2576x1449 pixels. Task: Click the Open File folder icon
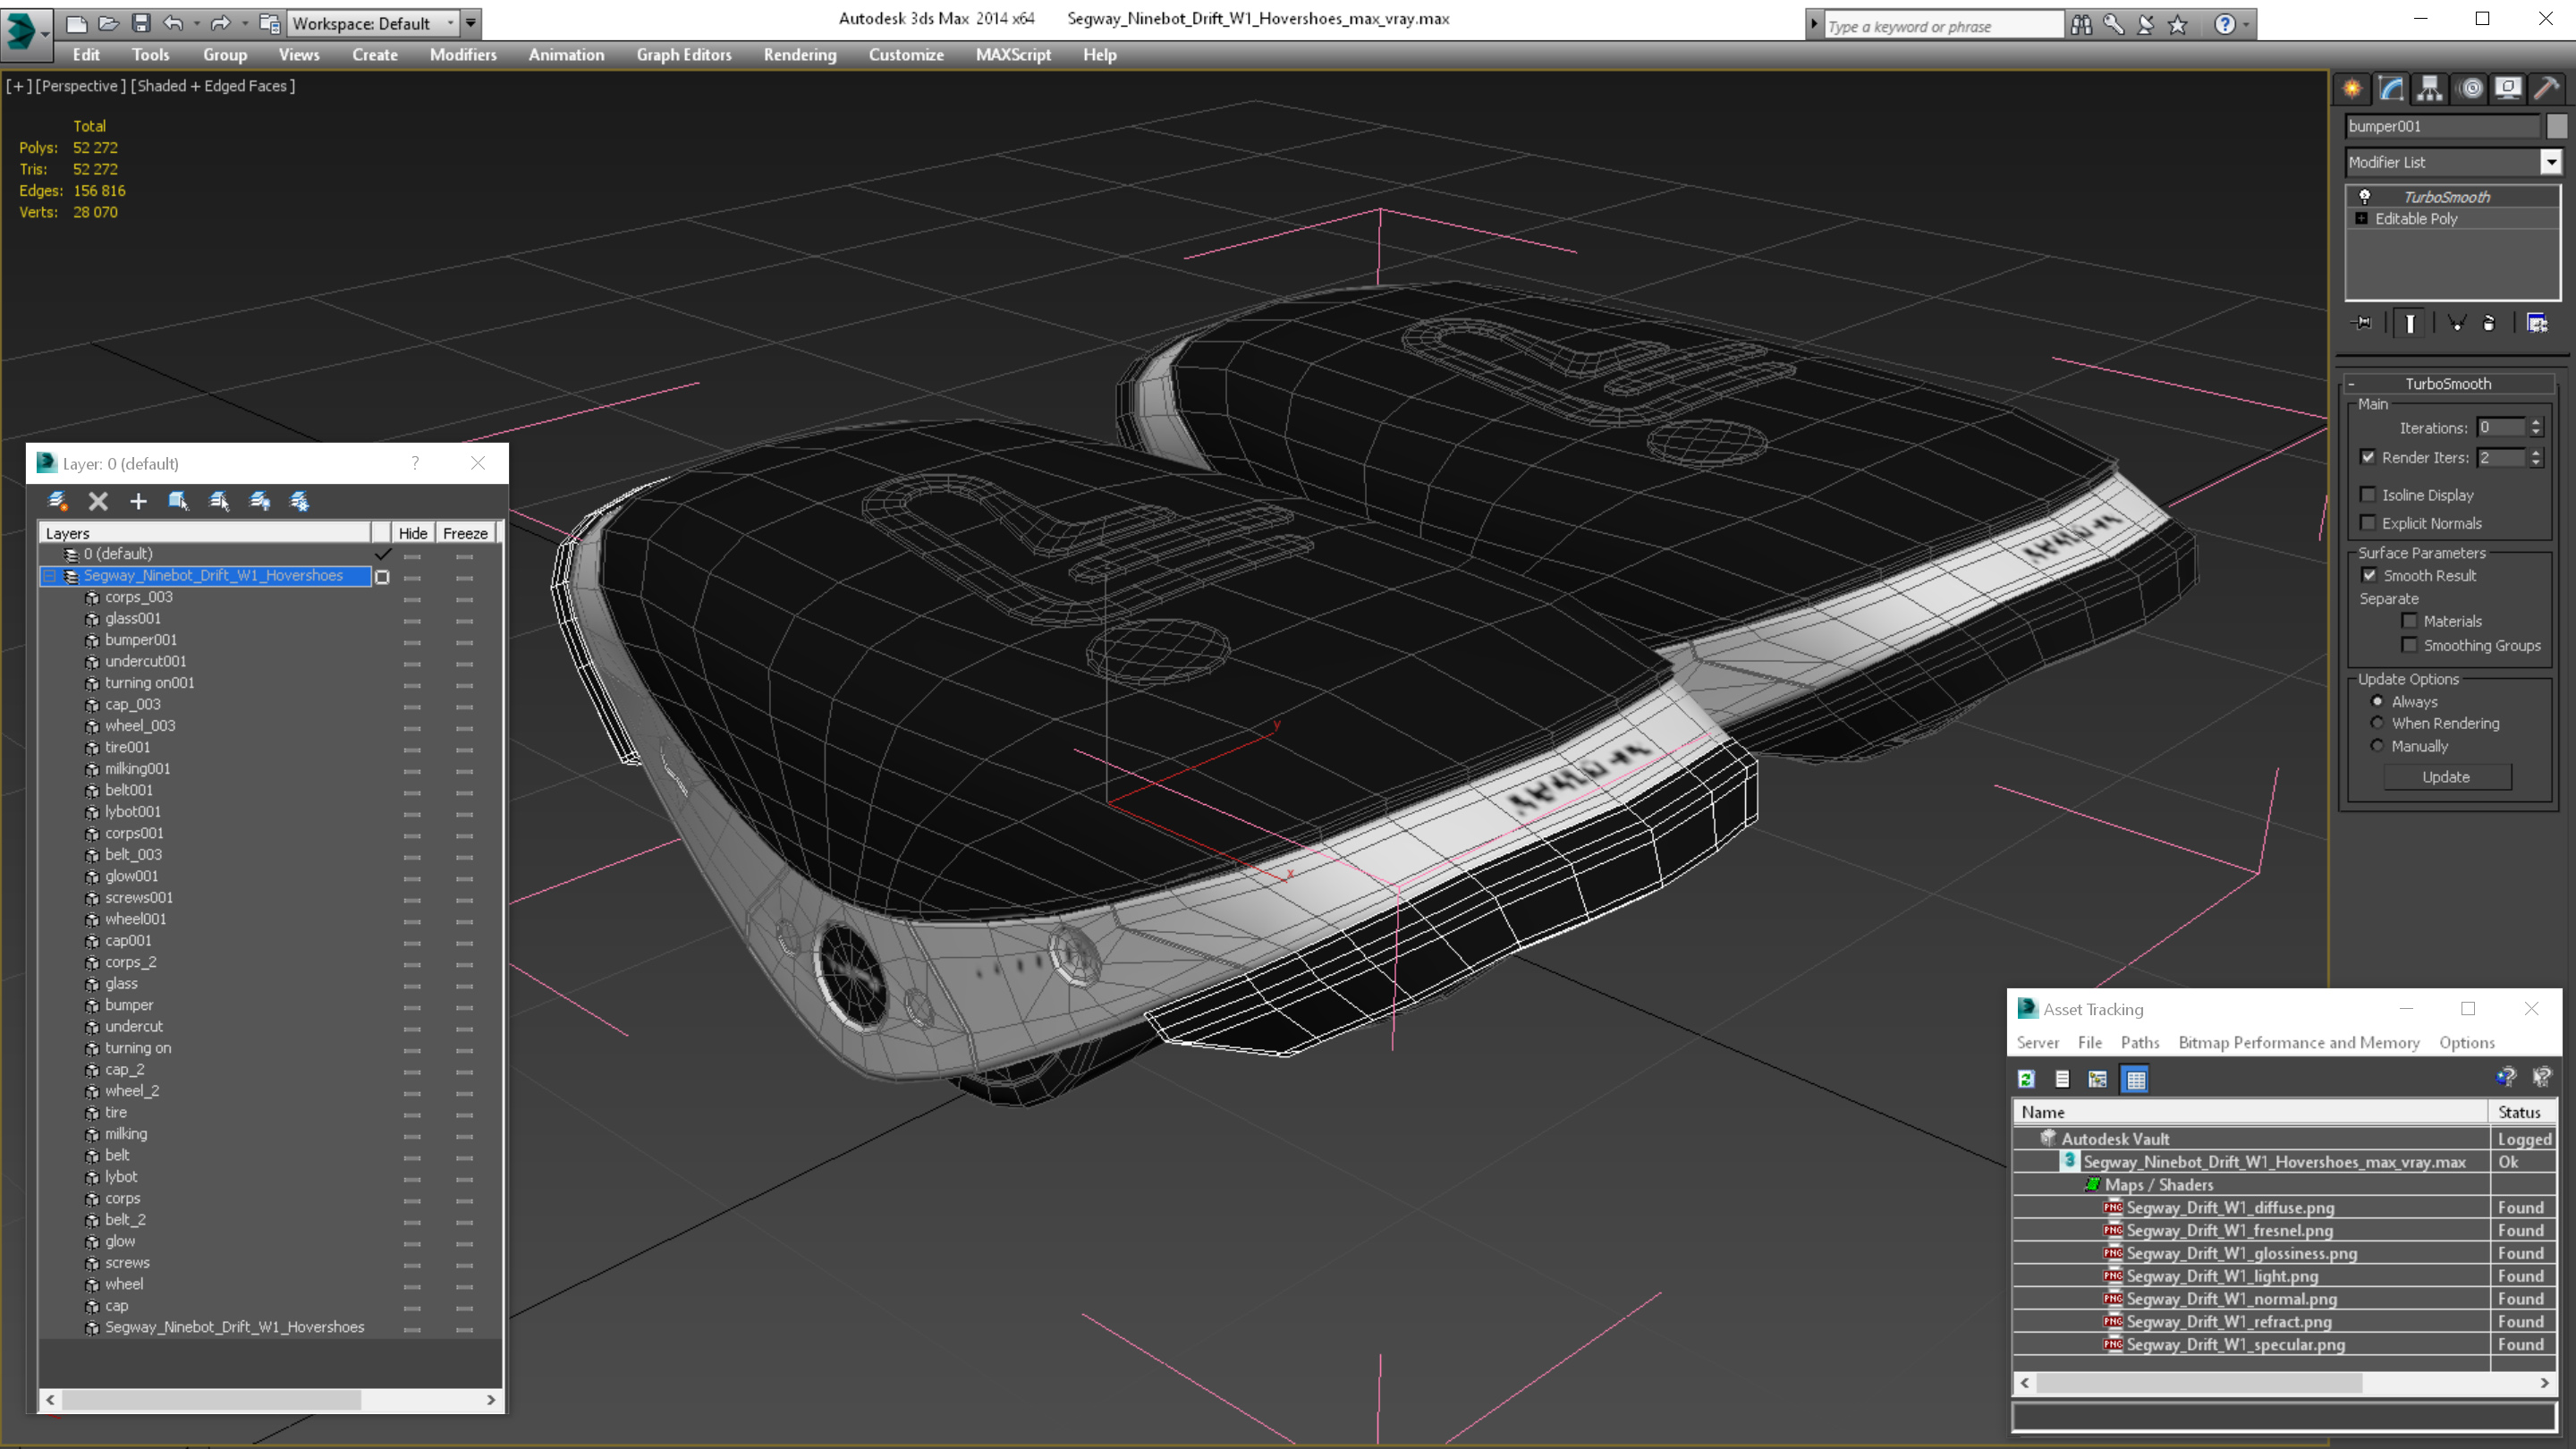(x=108, y=23)
